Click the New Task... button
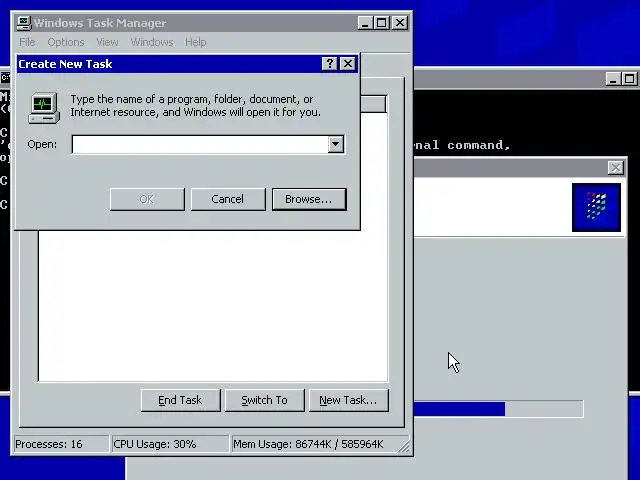Screen dimensions: 640x480 coord(349,400)
